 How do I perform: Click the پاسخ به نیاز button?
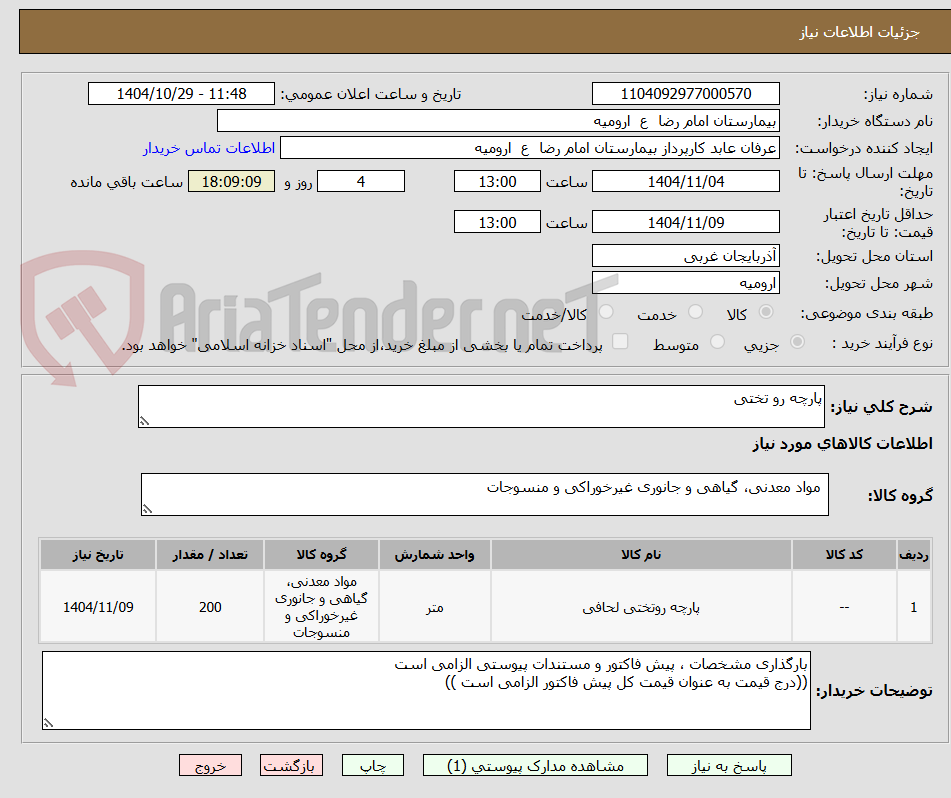click(x=729, y=765)
